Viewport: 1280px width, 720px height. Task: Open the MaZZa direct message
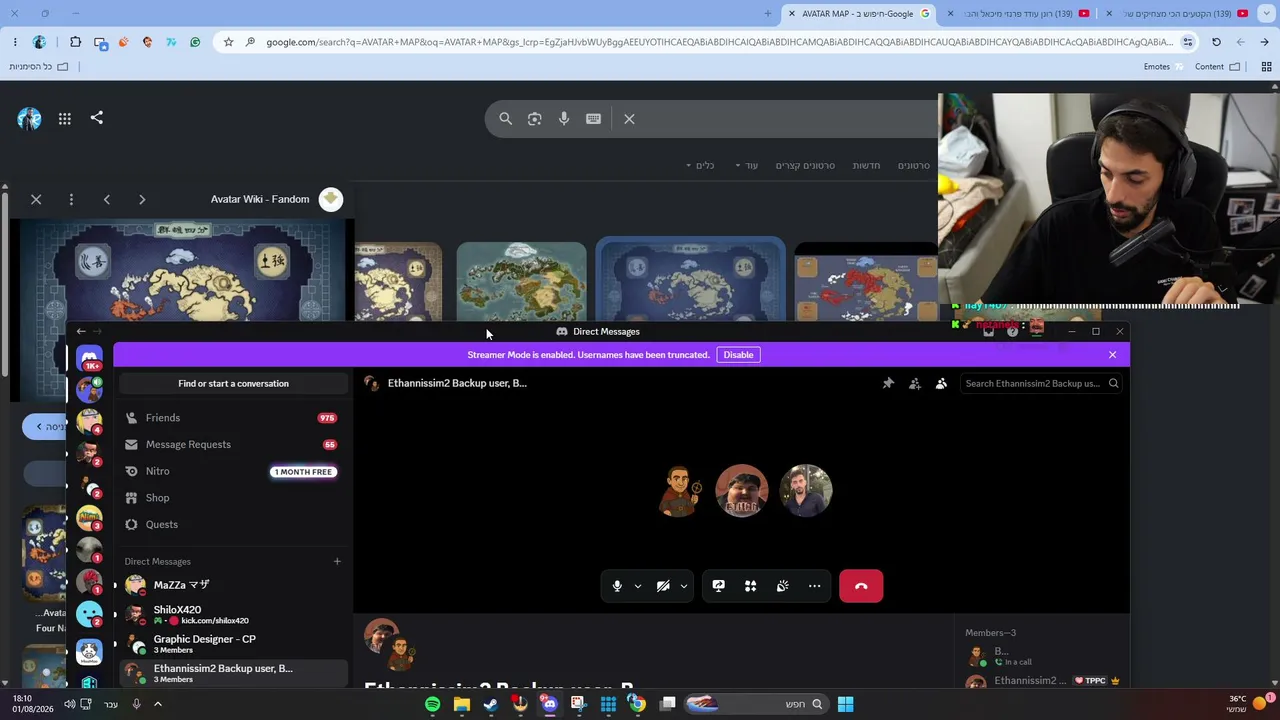[x=233, y=585]
